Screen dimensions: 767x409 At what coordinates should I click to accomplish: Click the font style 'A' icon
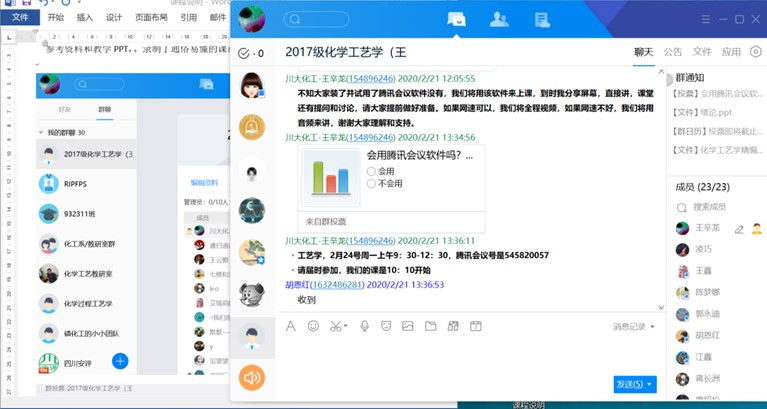(x=291, y=326)
